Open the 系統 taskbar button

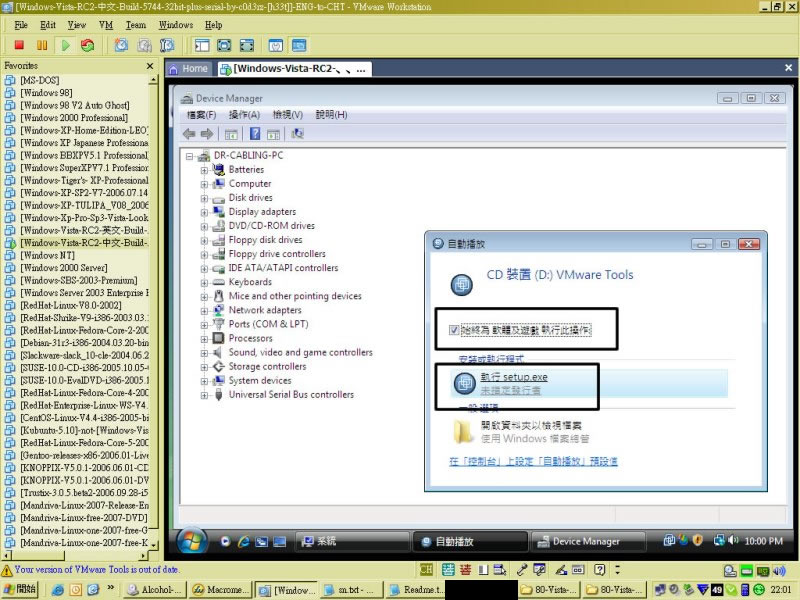click(x=352, y=542)
